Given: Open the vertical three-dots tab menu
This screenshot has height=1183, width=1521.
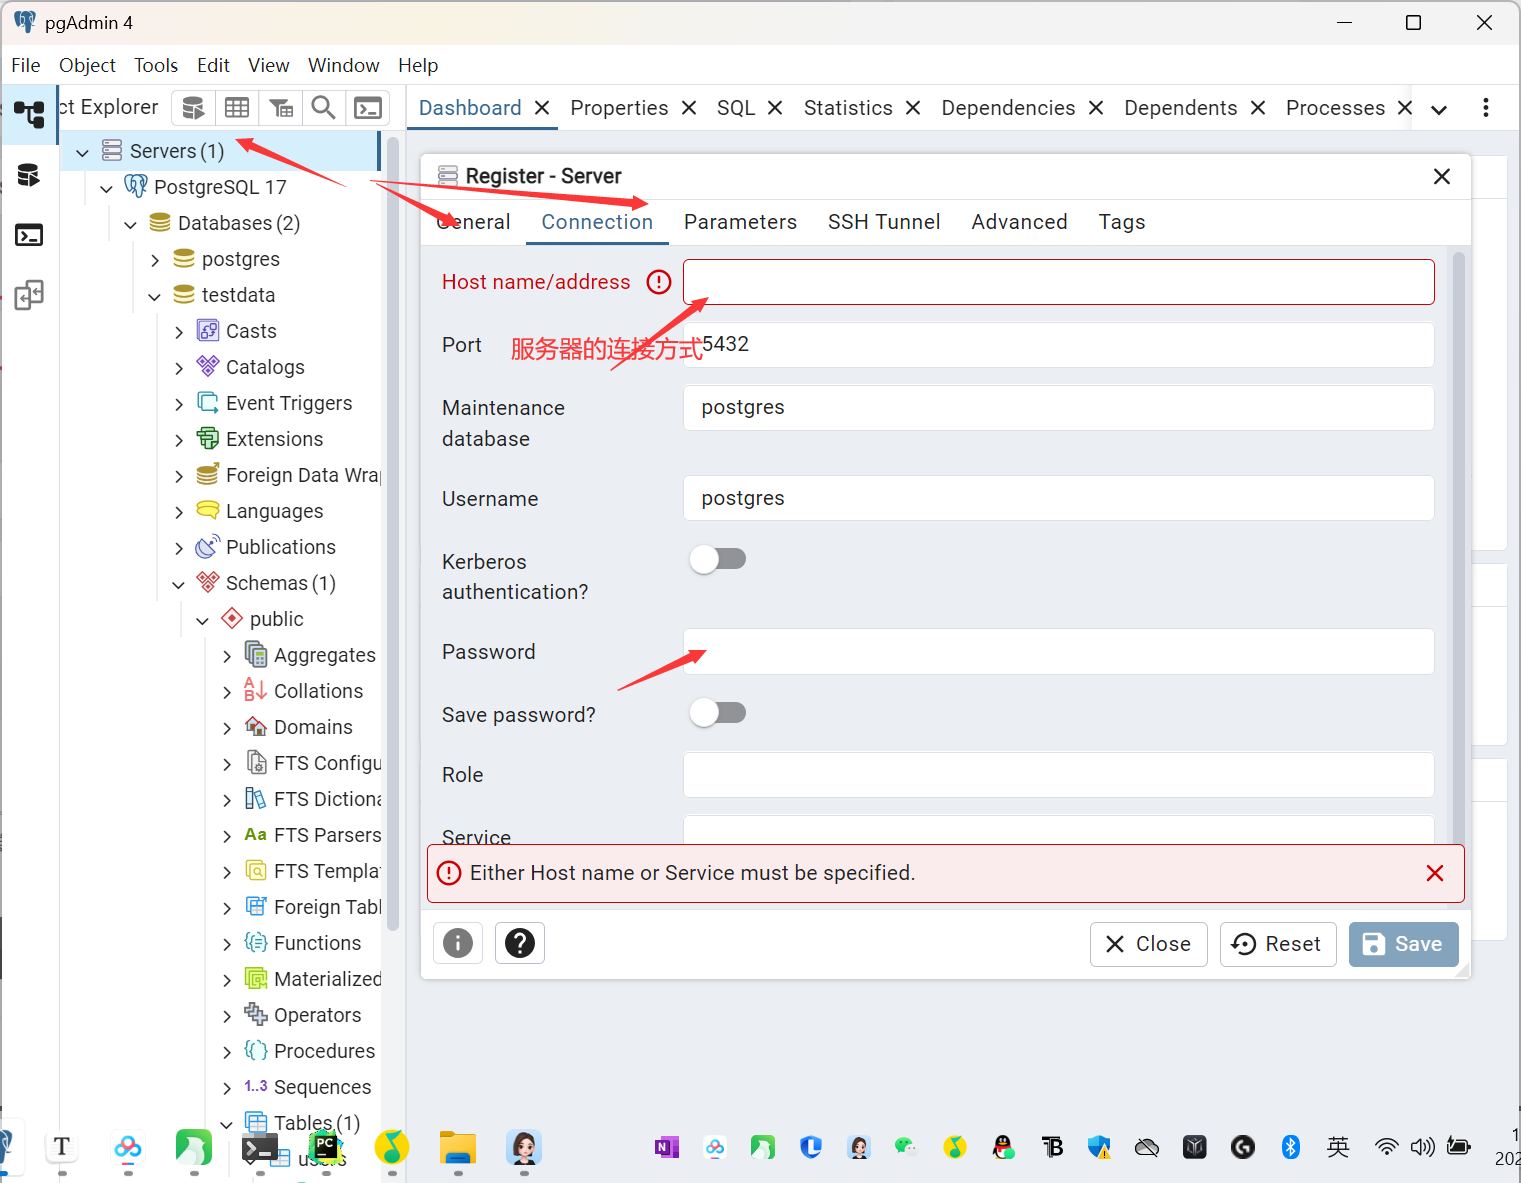Looking at the screenshot, I should click(1486, 107).
